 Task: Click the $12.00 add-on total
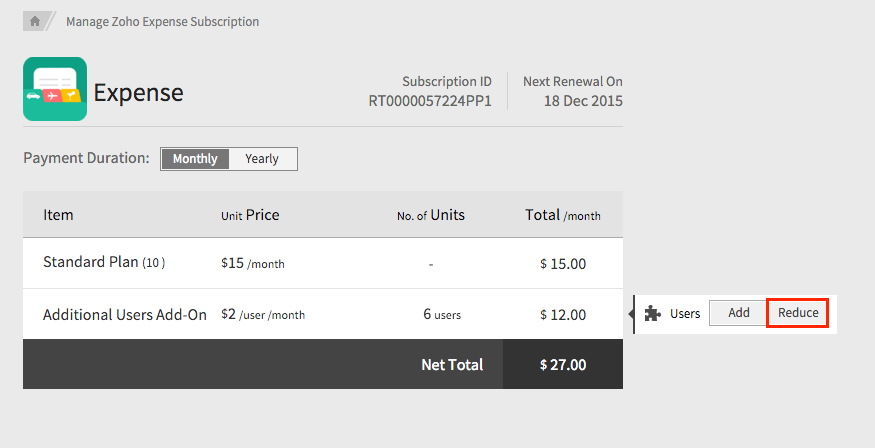563,314
